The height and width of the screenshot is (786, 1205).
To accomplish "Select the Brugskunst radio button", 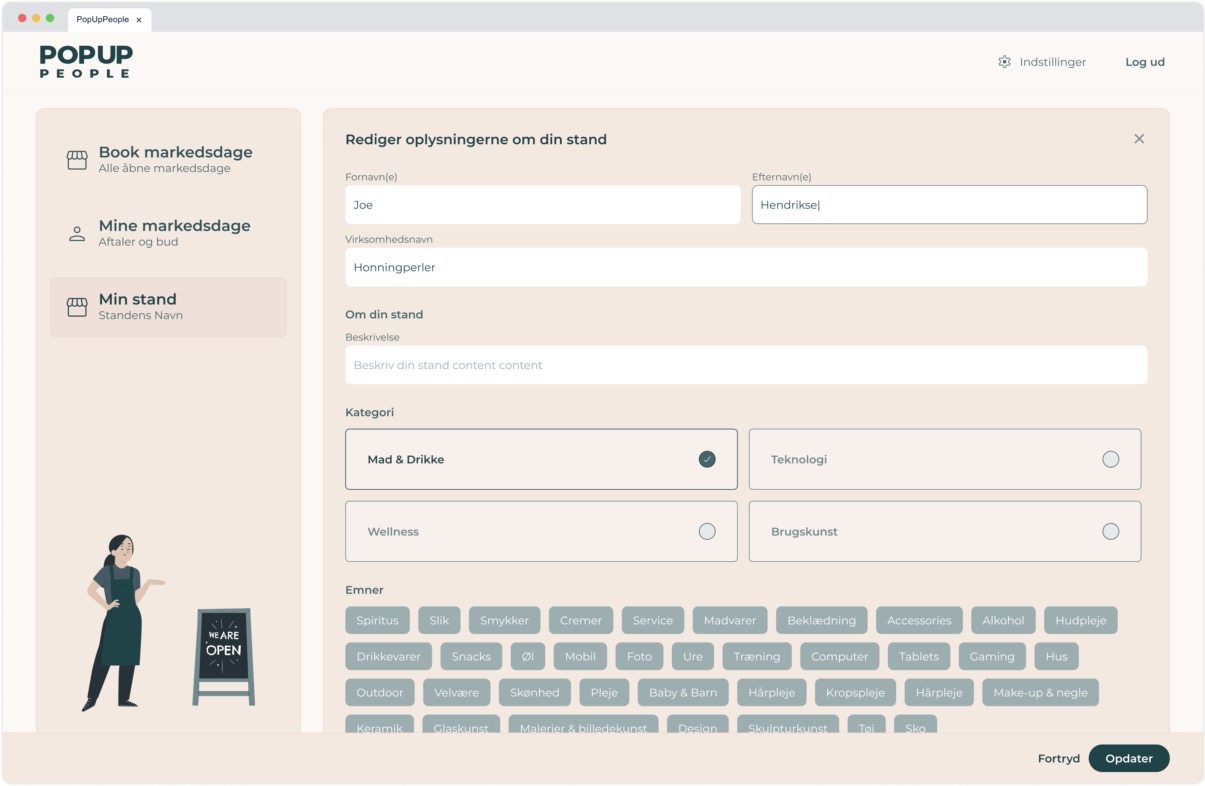I will click(x=1110, y=531).
